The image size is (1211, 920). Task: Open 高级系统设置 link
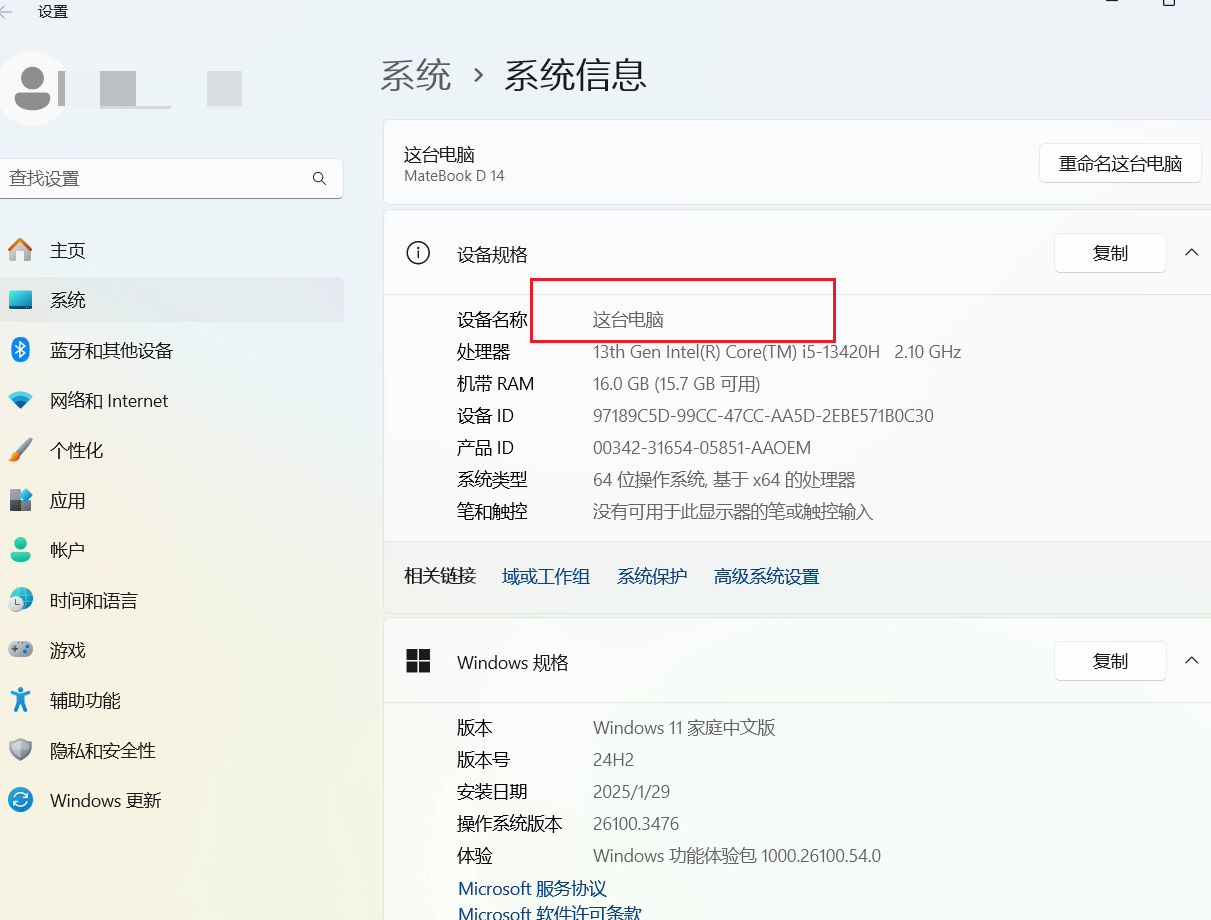click(x=766, y=576)
